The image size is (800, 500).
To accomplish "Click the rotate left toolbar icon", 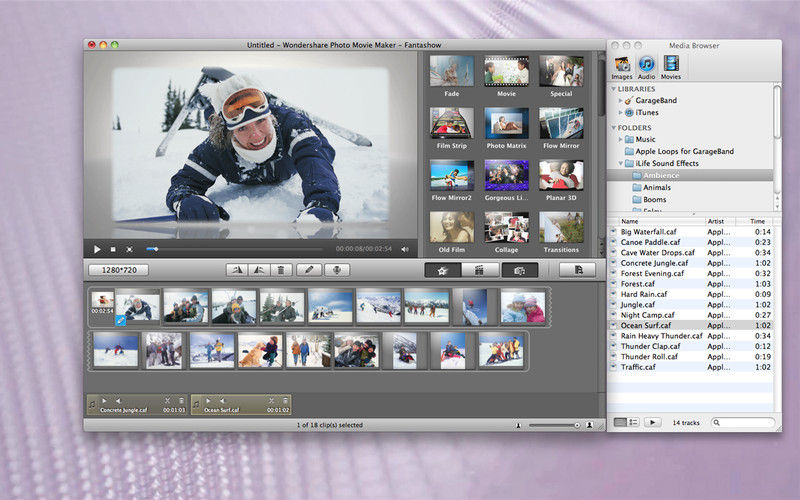I will coord(237,270).
